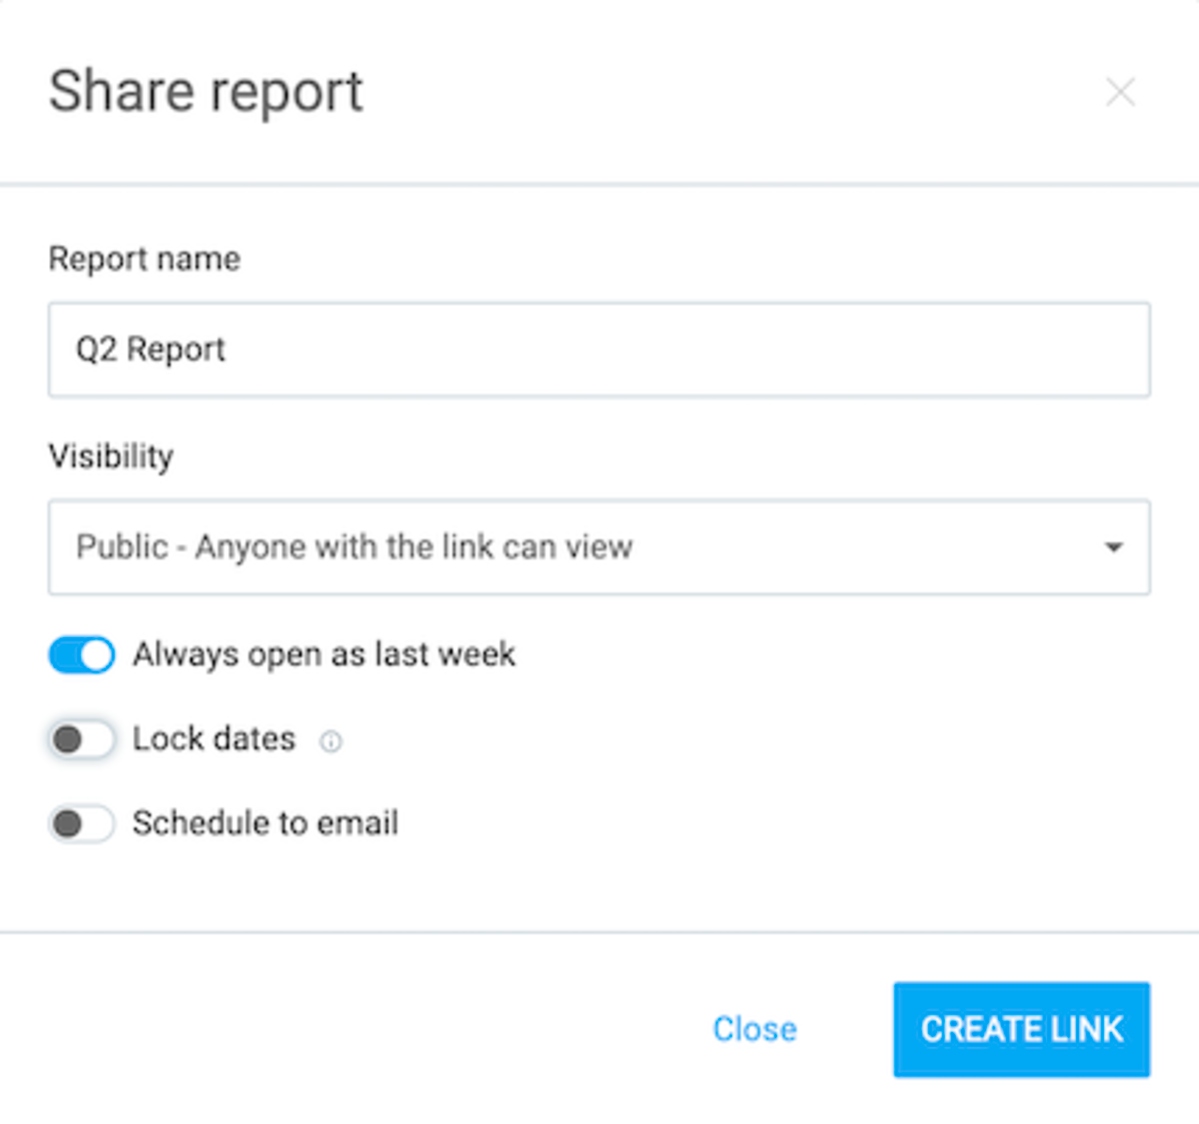Screen dimensions: 1199x1124
Task: Click the caret arrow in the Visibility field
Action: [1113, 547]
